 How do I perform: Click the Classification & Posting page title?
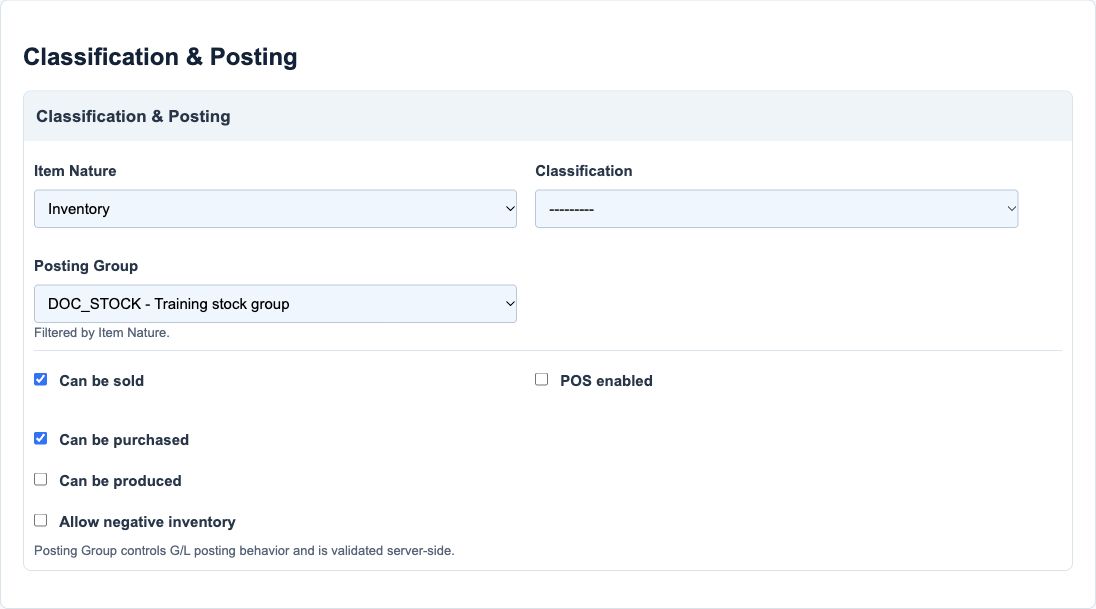[160, 57]
